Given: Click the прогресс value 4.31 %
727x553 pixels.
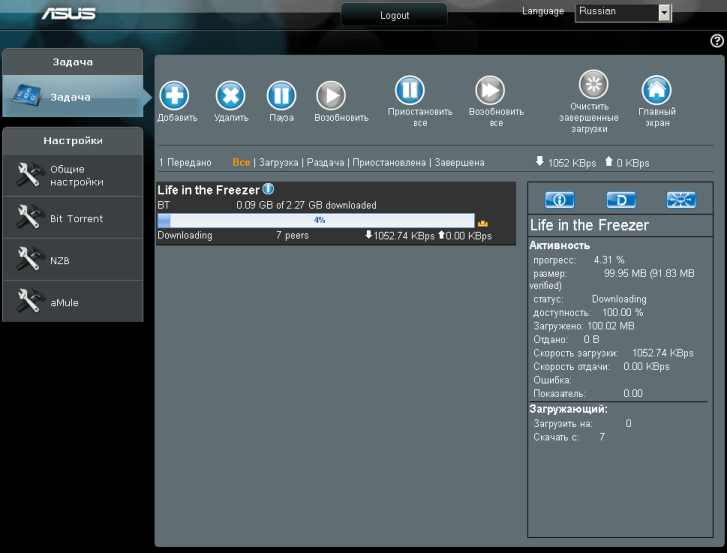Looking at the screenshot, I should click(609, 260).
